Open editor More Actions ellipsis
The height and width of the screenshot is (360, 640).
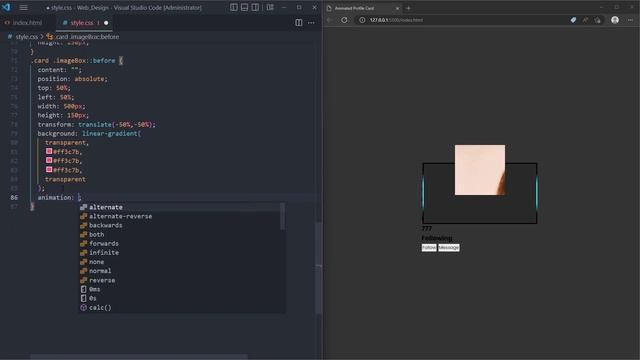pos(311,23)
